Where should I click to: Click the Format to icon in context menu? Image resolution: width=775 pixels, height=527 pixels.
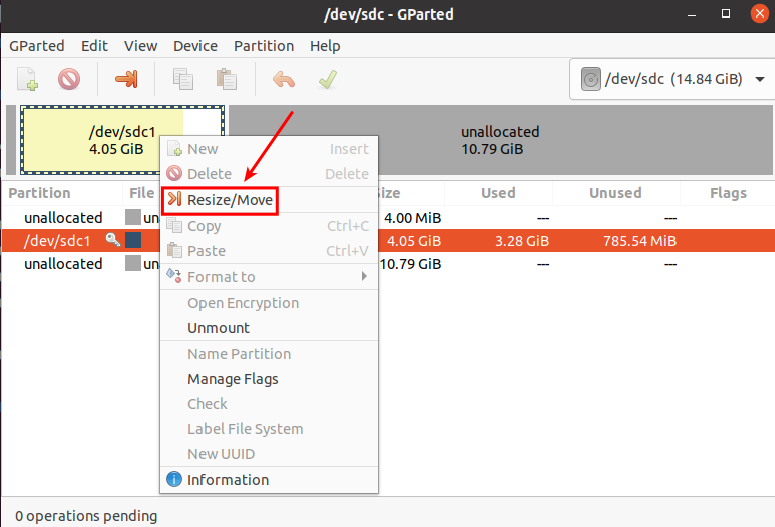(x=173, y=276)
